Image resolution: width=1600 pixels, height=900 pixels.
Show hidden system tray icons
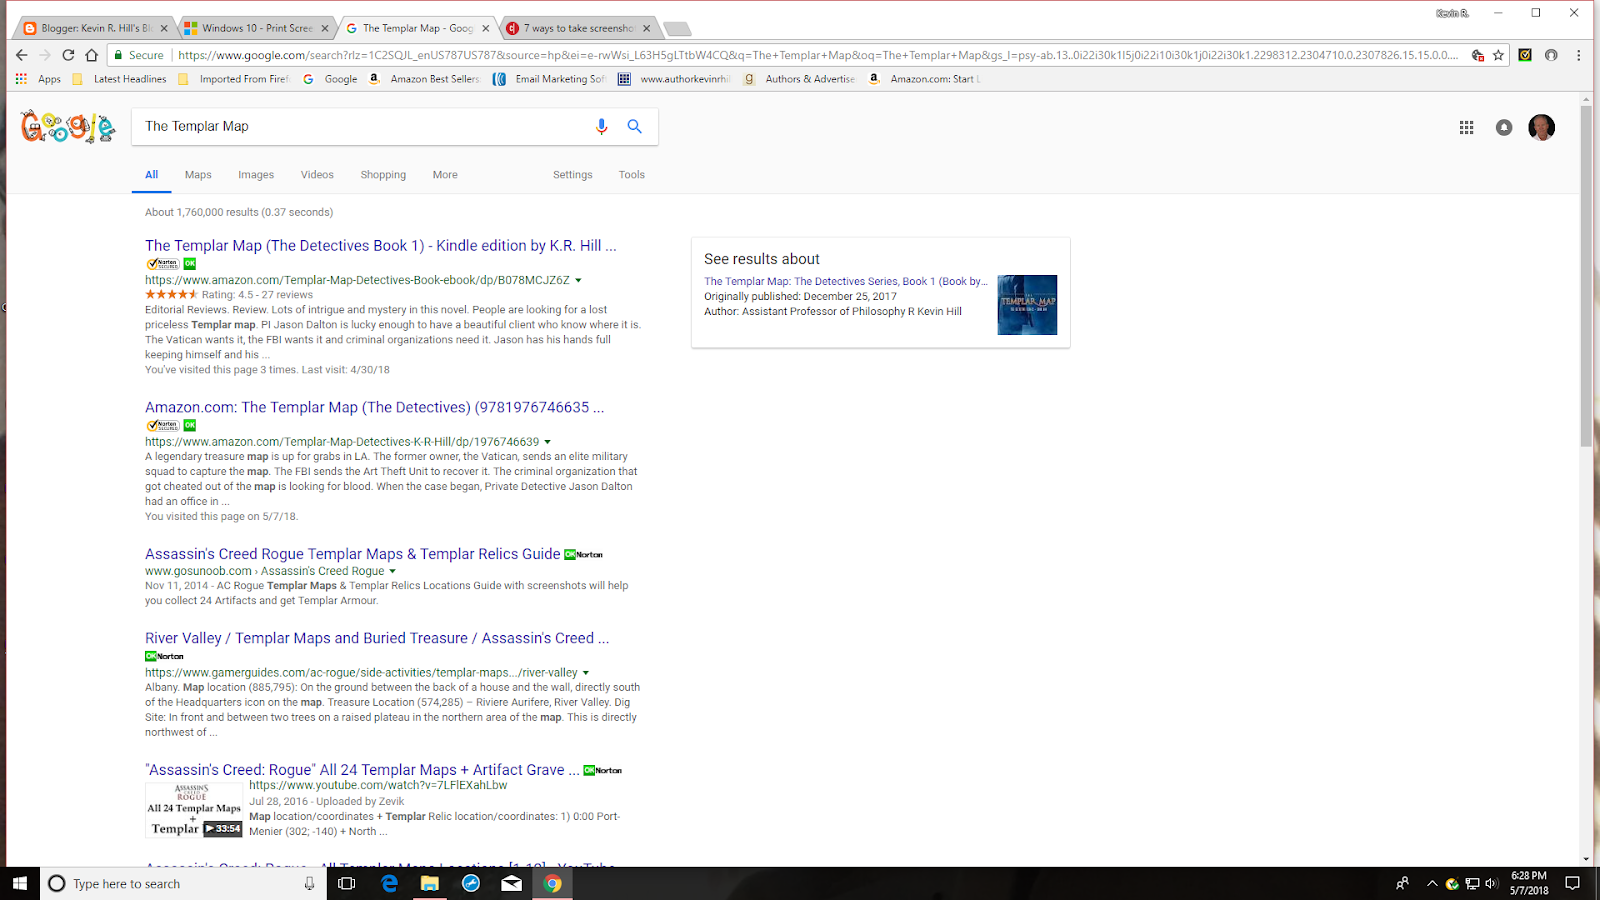(1432, 883)
